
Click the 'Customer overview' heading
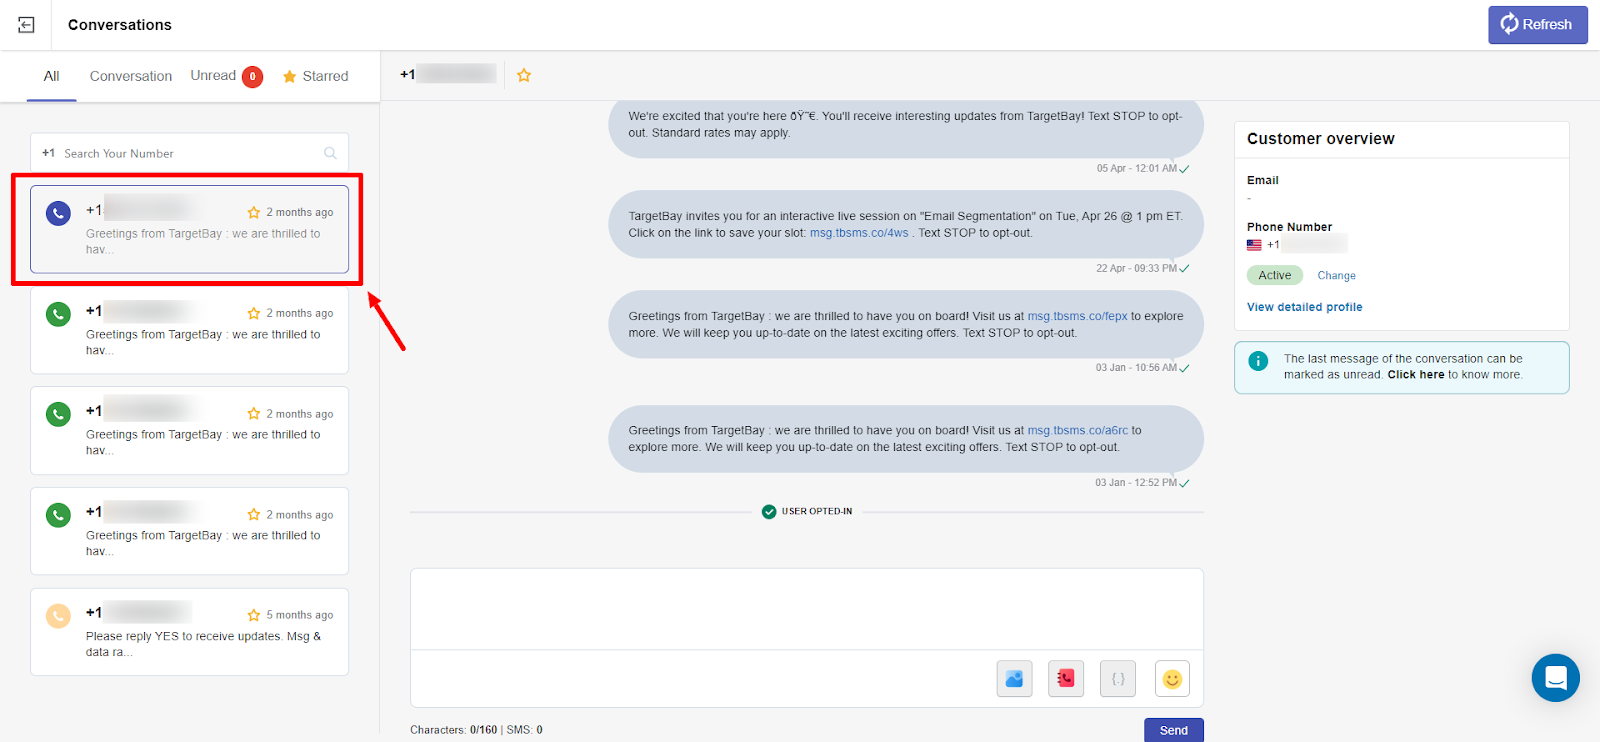(x=1320, y=139)
